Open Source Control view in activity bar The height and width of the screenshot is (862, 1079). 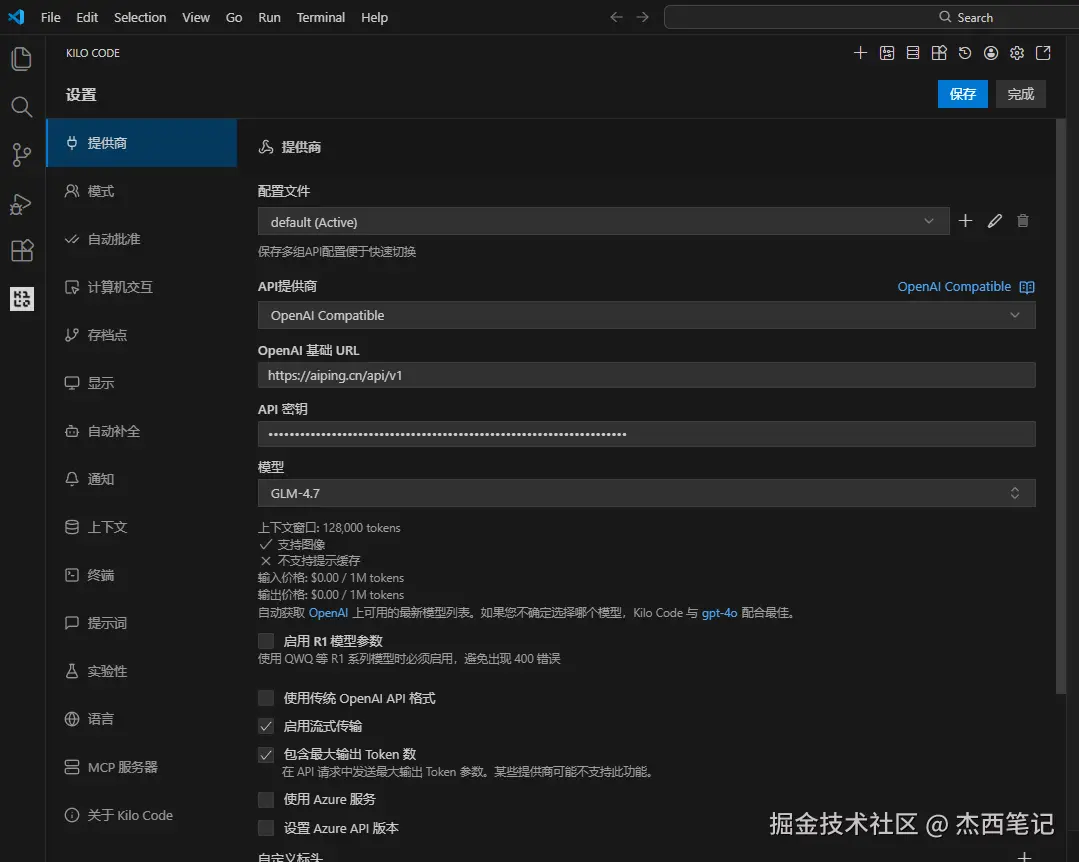21,155
